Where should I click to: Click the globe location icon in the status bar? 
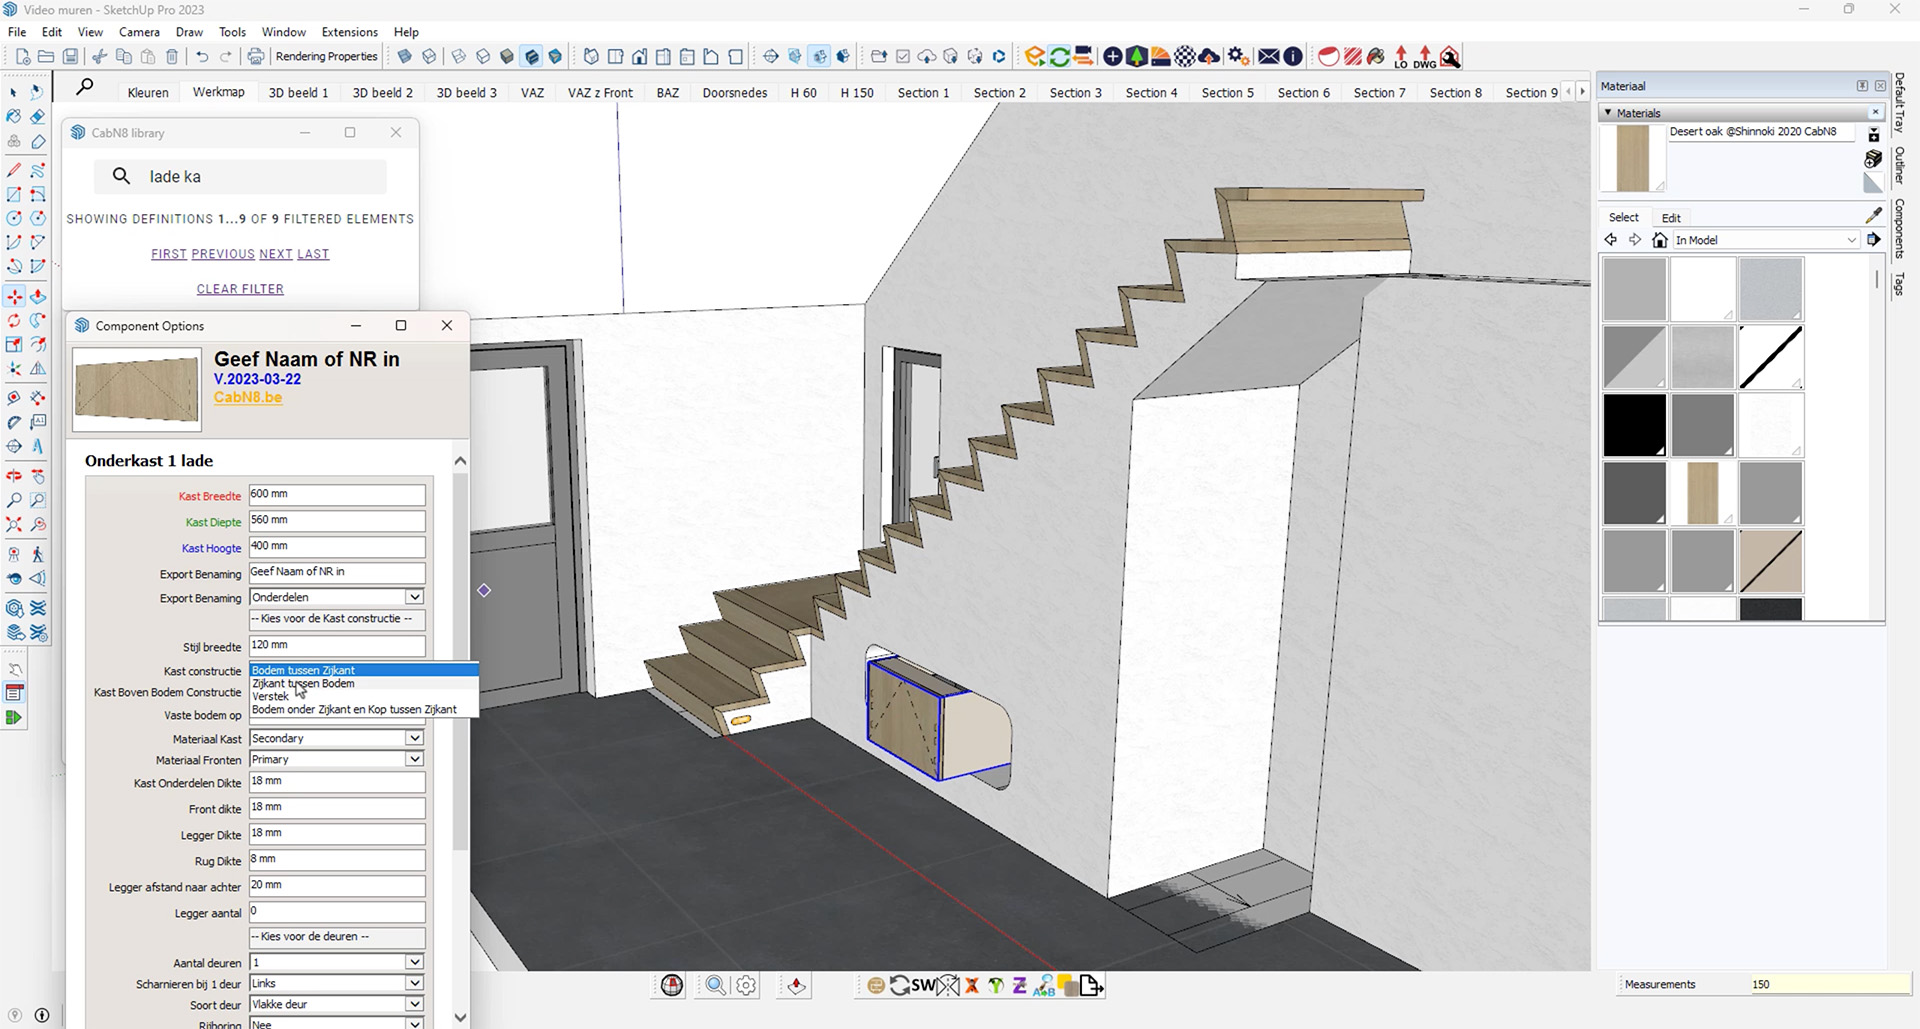(x=671, y=985)
